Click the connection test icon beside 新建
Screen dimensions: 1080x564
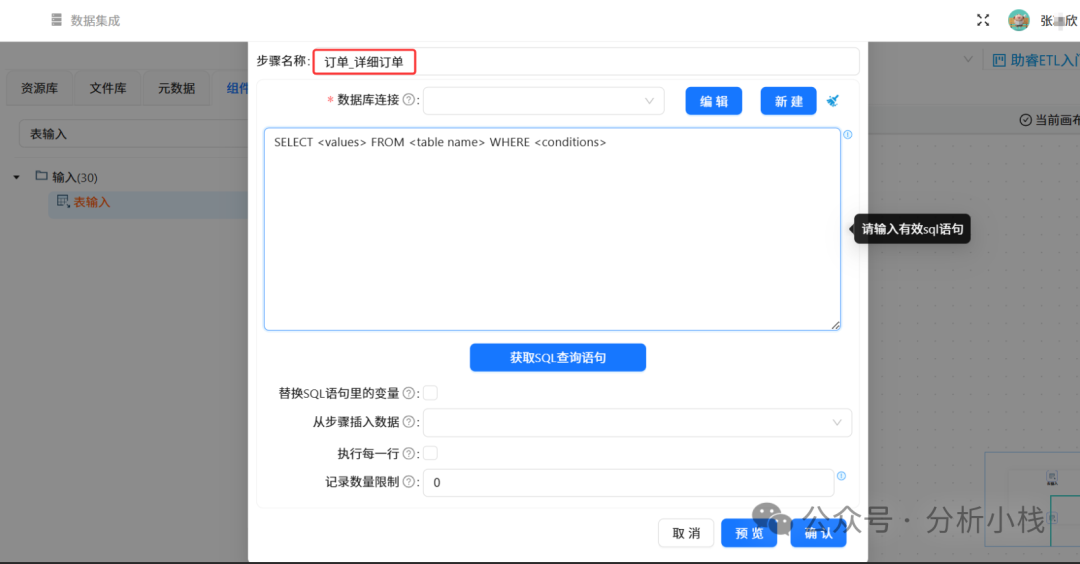tap(833, 101)
